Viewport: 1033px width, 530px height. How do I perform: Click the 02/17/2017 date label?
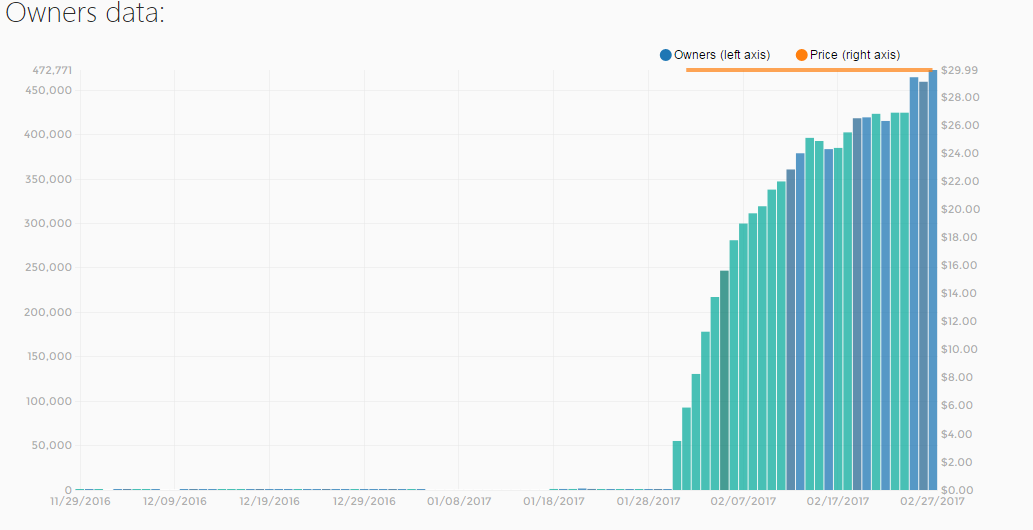pos(838,502)
